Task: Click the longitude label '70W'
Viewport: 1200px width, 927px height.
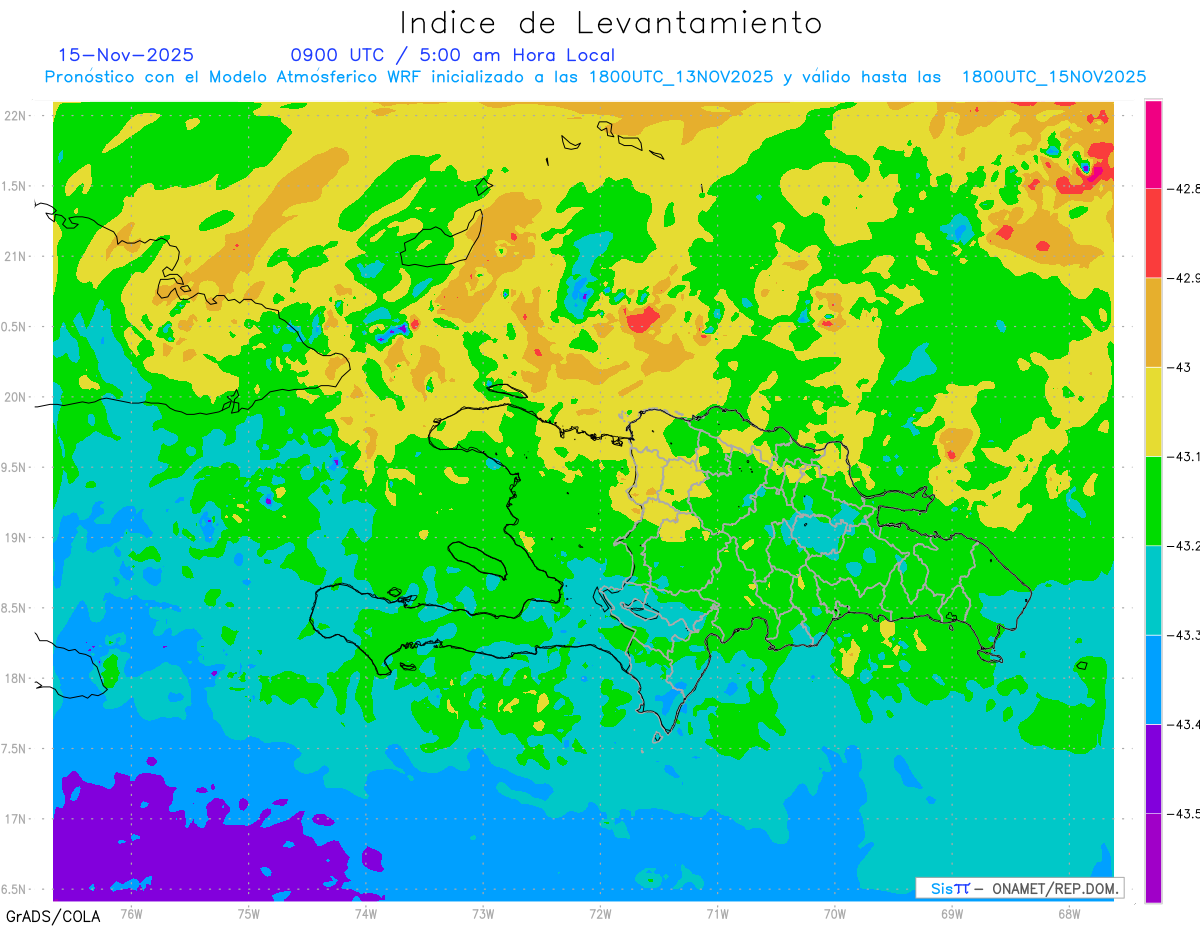Action: (x=835, y=913)
